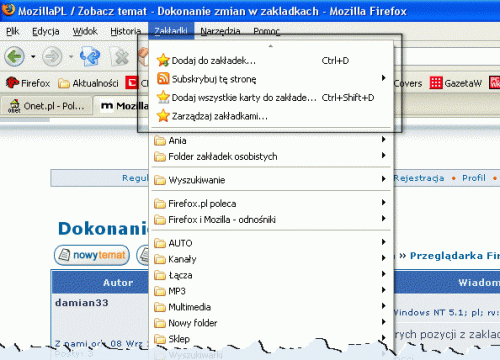
Task: Click the blue Reload page icon
Action: 90,56
